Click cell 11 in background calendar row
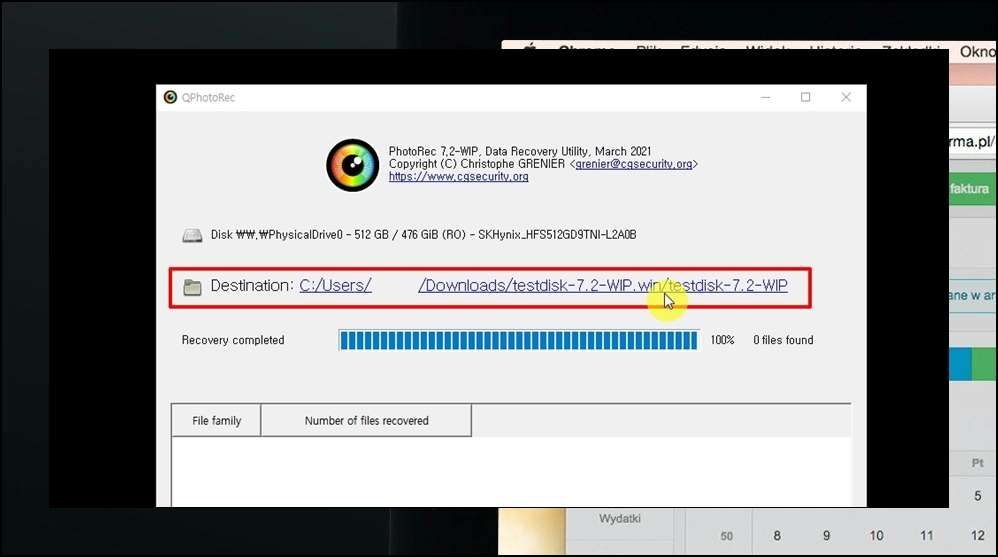The image size is (998, 557). [927, 535]
